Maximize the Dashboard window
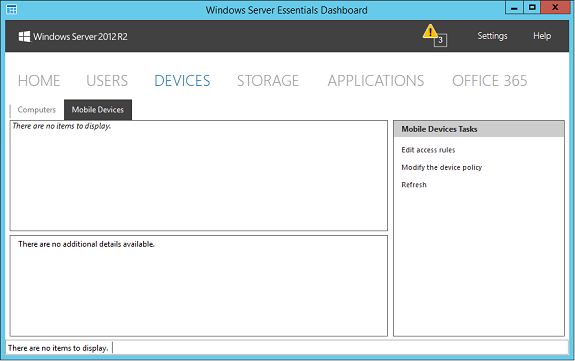The height and width of the screenshot is (361, 575). click(x=532, y=8)
